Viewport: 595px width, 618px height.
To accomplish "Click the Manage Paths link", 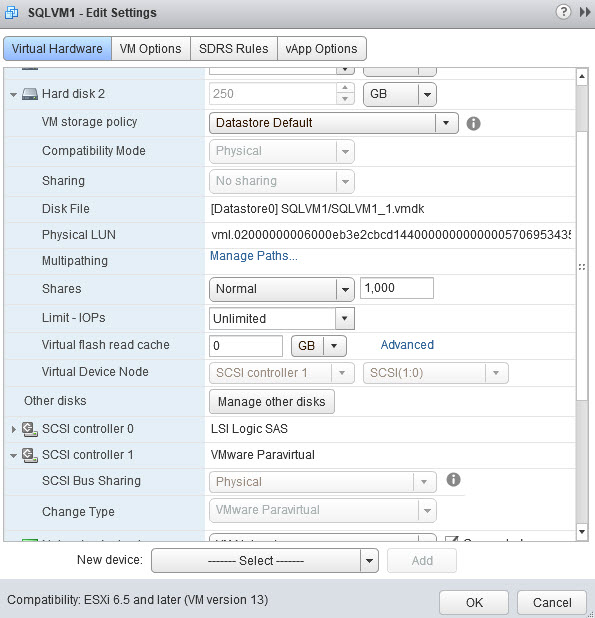I will coord(253,256).
